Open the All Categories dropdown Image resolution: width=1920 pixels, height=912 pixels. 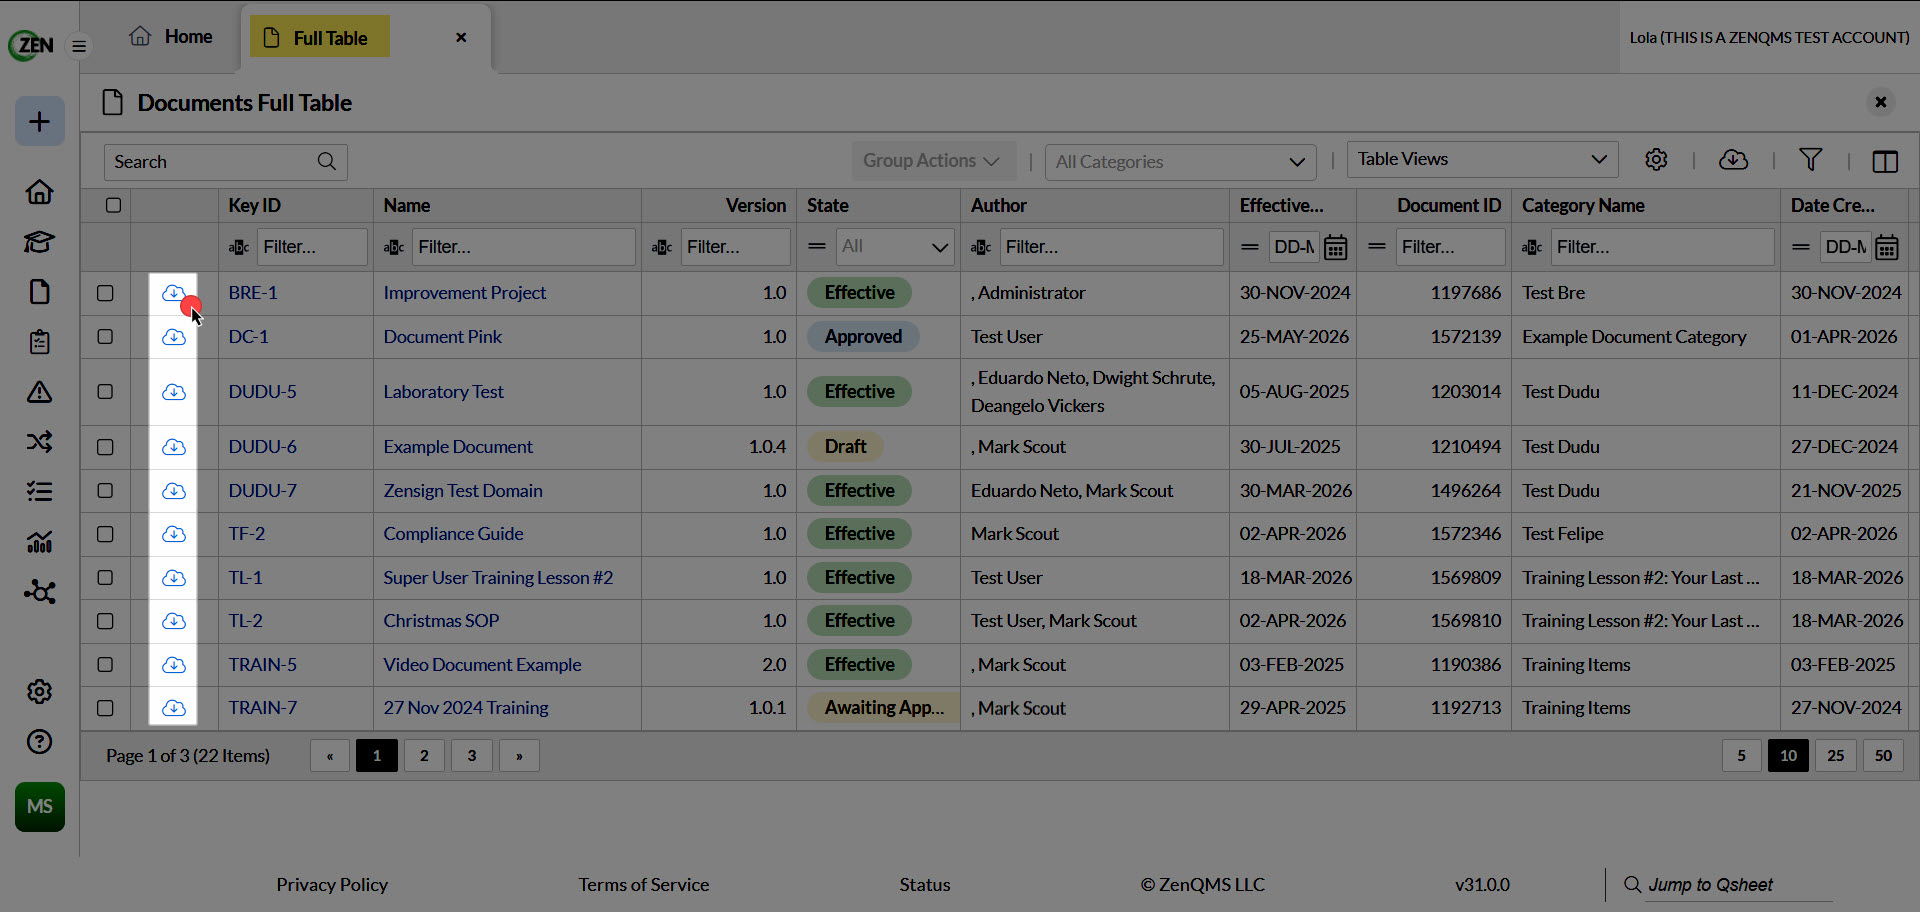click(1180, 162)
